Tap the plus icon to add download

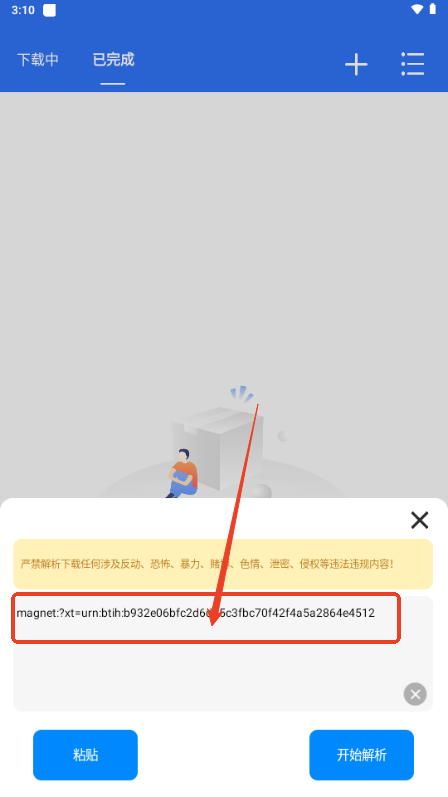[x=356, y=65]
